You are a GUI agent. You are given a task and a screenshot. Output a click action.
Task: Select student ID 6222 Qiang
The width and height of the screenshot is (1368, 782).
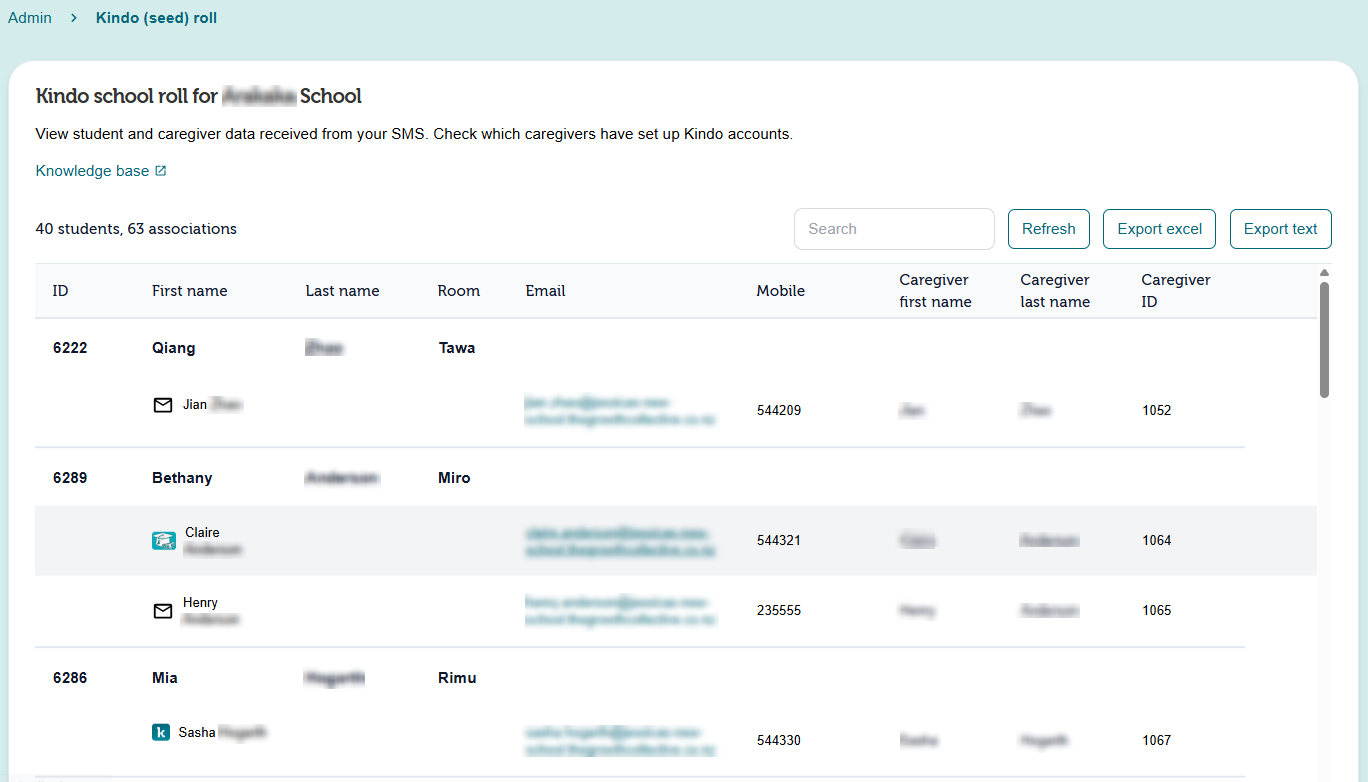(640, 348)
